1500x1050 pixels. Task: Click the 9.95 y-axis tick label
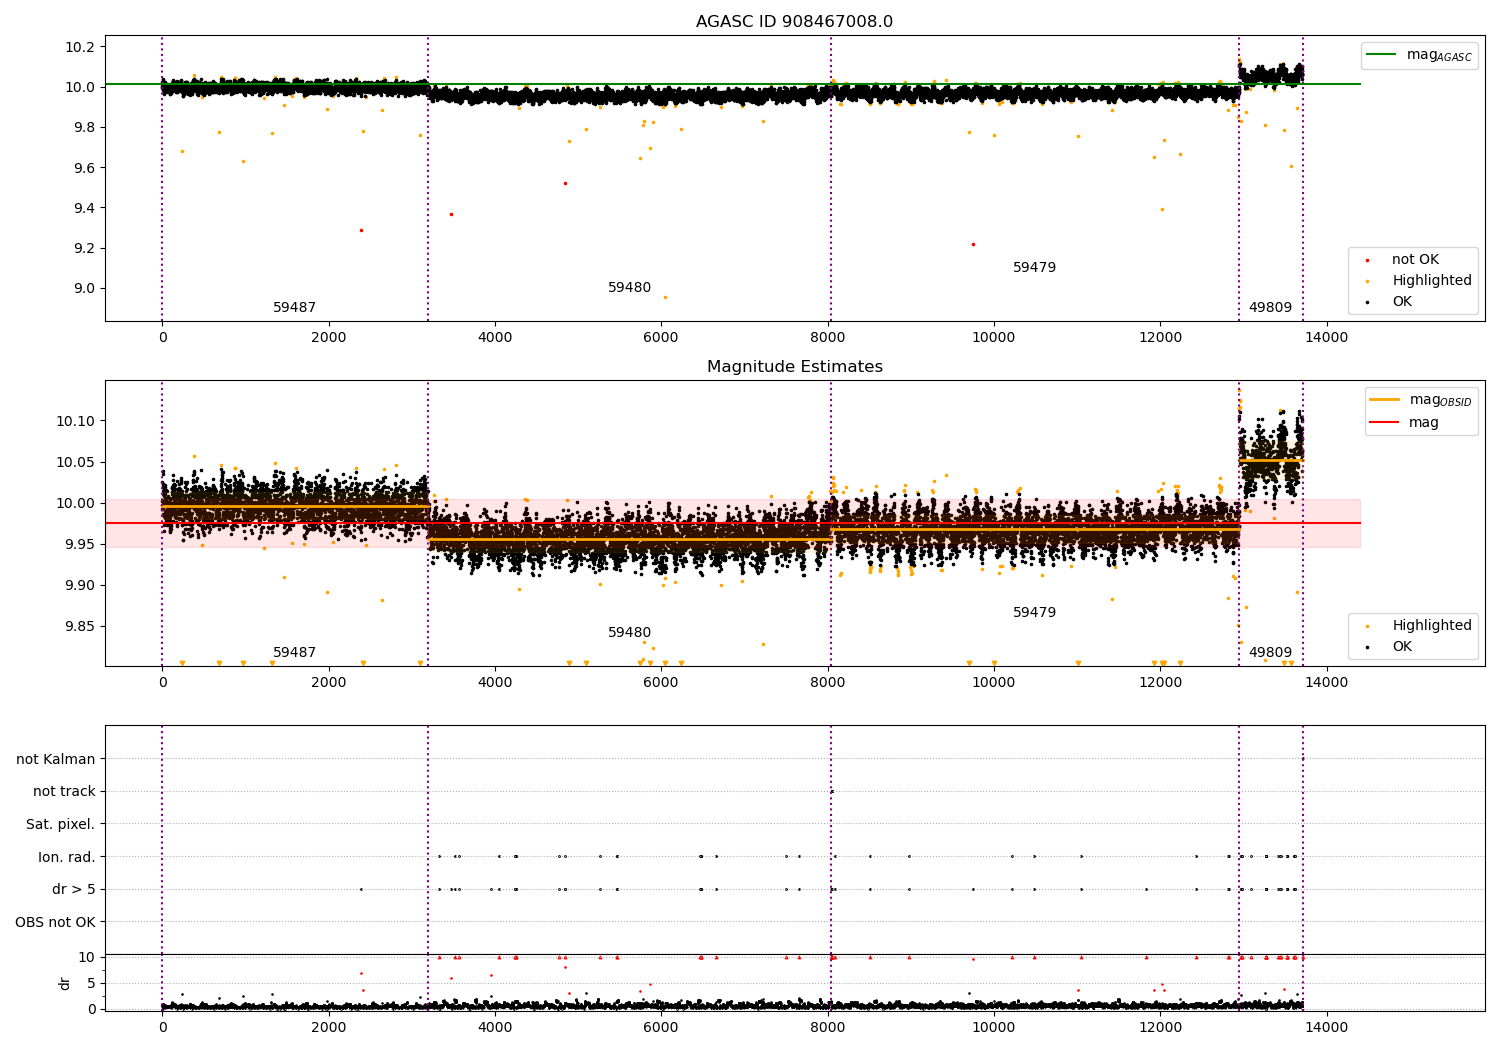click(80, 544)
